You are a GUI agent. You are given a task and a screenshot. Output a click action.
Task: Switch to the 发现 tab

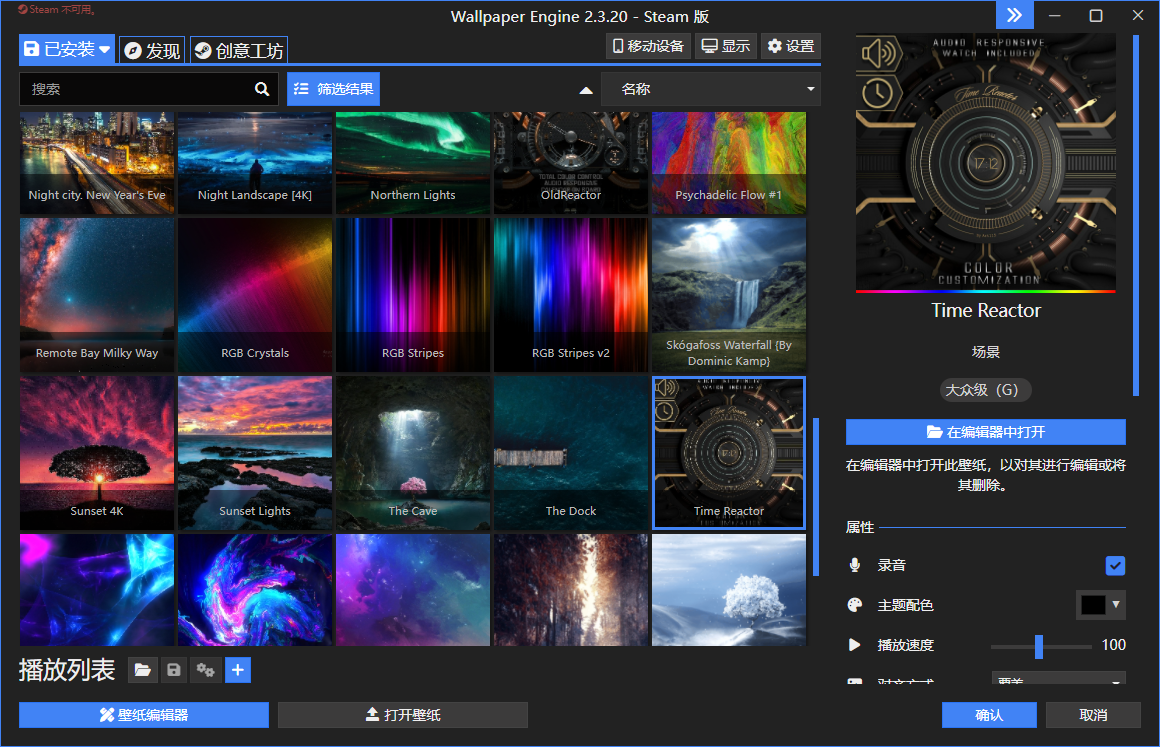coord(152,50)
